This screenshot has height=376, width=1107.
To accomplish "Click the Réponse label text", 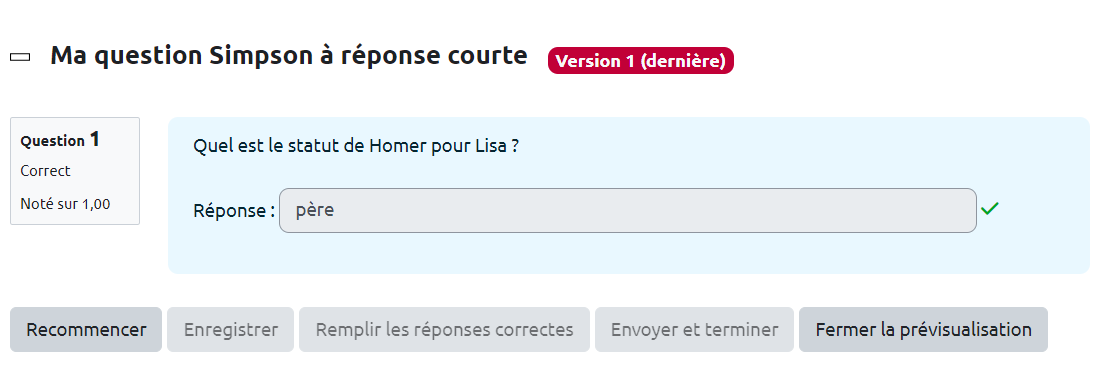I will 234,210.
